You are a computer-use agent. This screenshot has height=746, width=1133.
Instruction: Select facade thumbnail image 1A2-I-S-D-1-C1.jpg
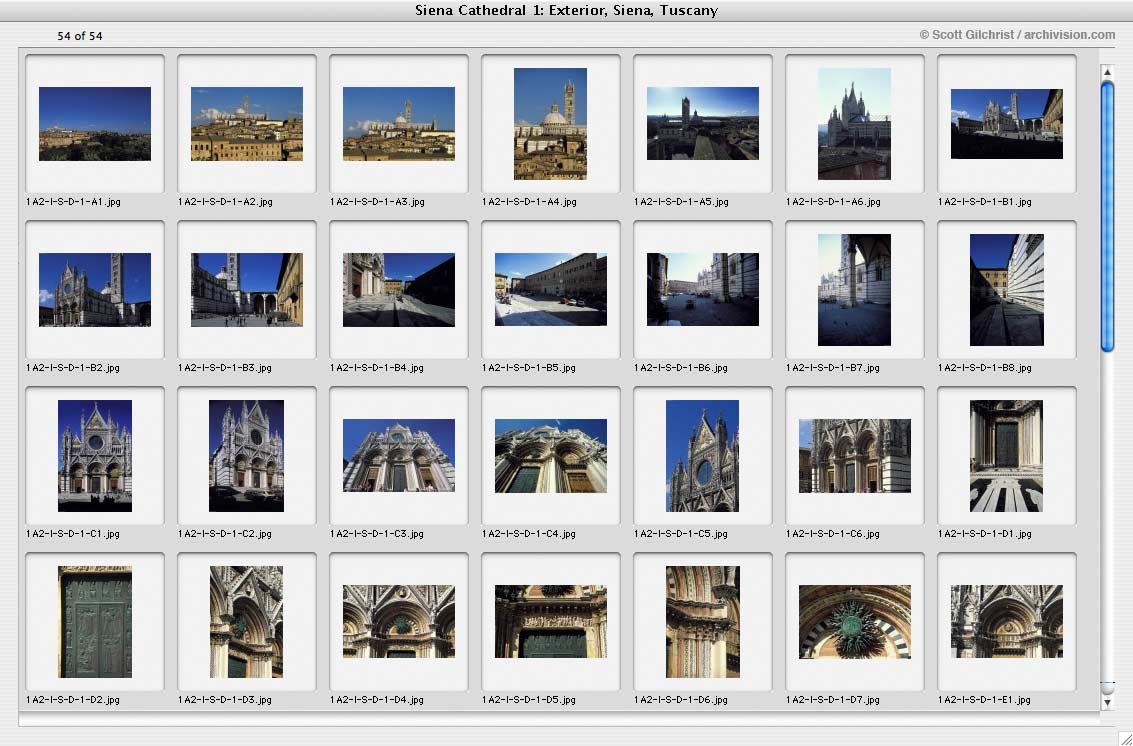(x=95, y=456)
